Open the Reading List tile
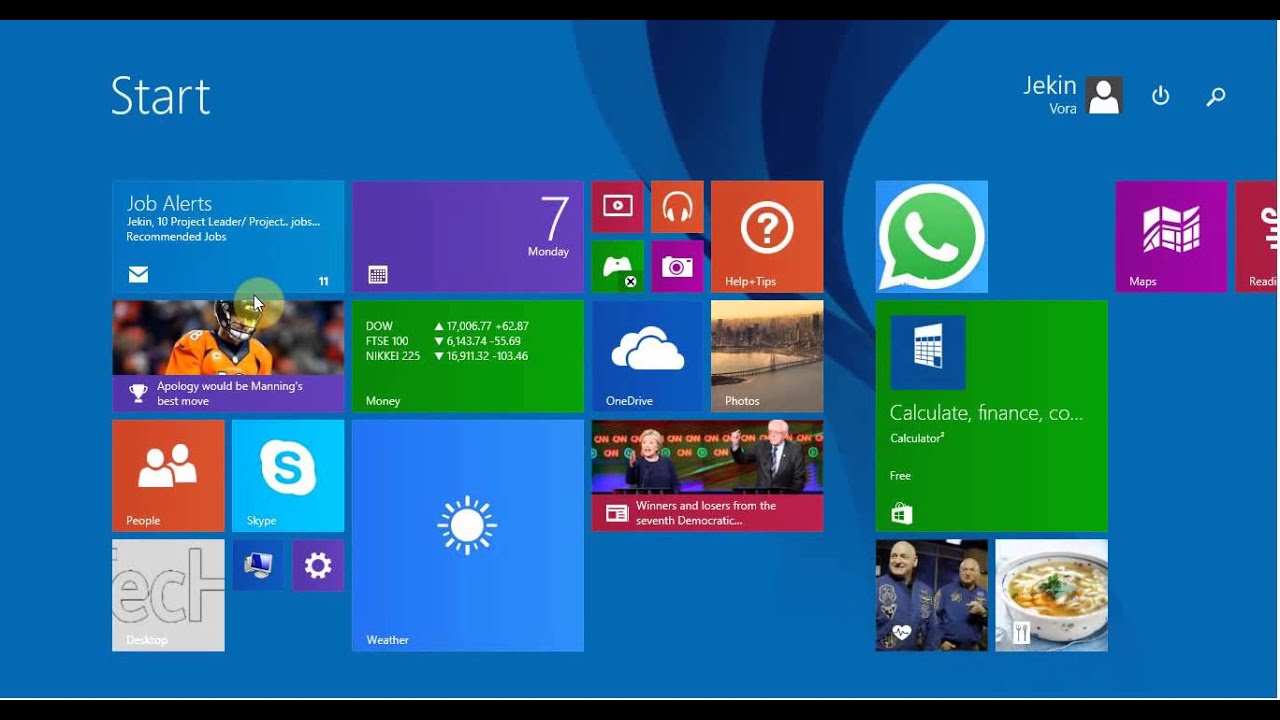 (1258, 237)
